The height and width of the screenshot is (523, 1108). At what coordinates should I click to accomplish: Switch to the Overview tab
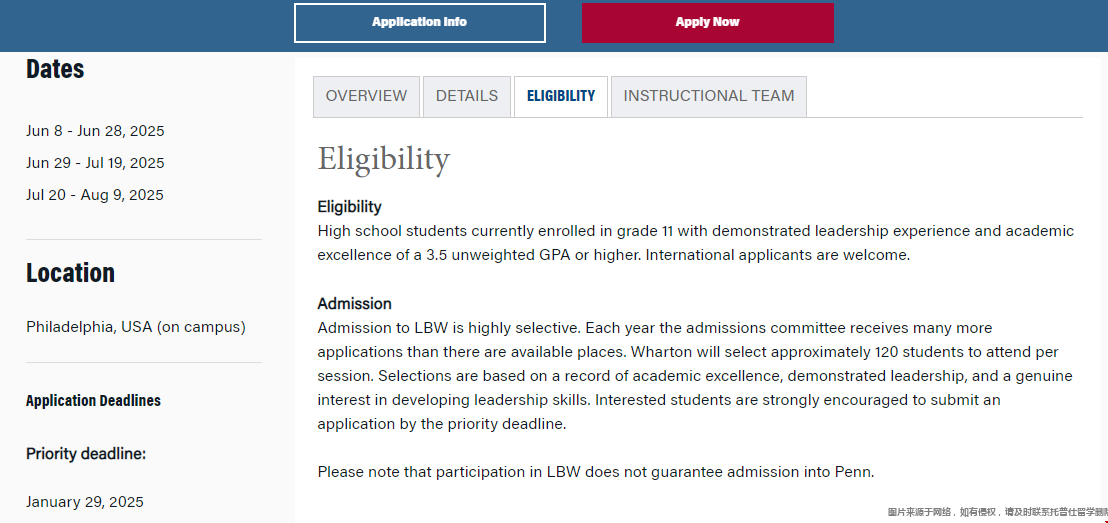366,96
